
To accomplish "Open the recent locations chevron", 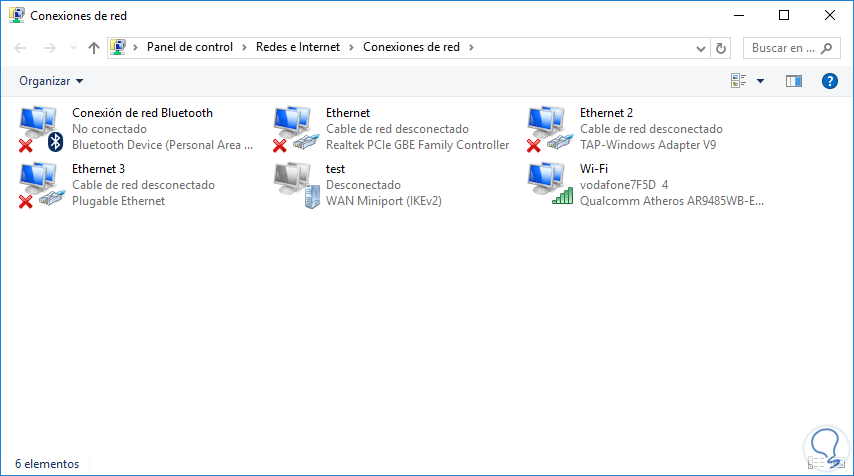I will 73,48.
